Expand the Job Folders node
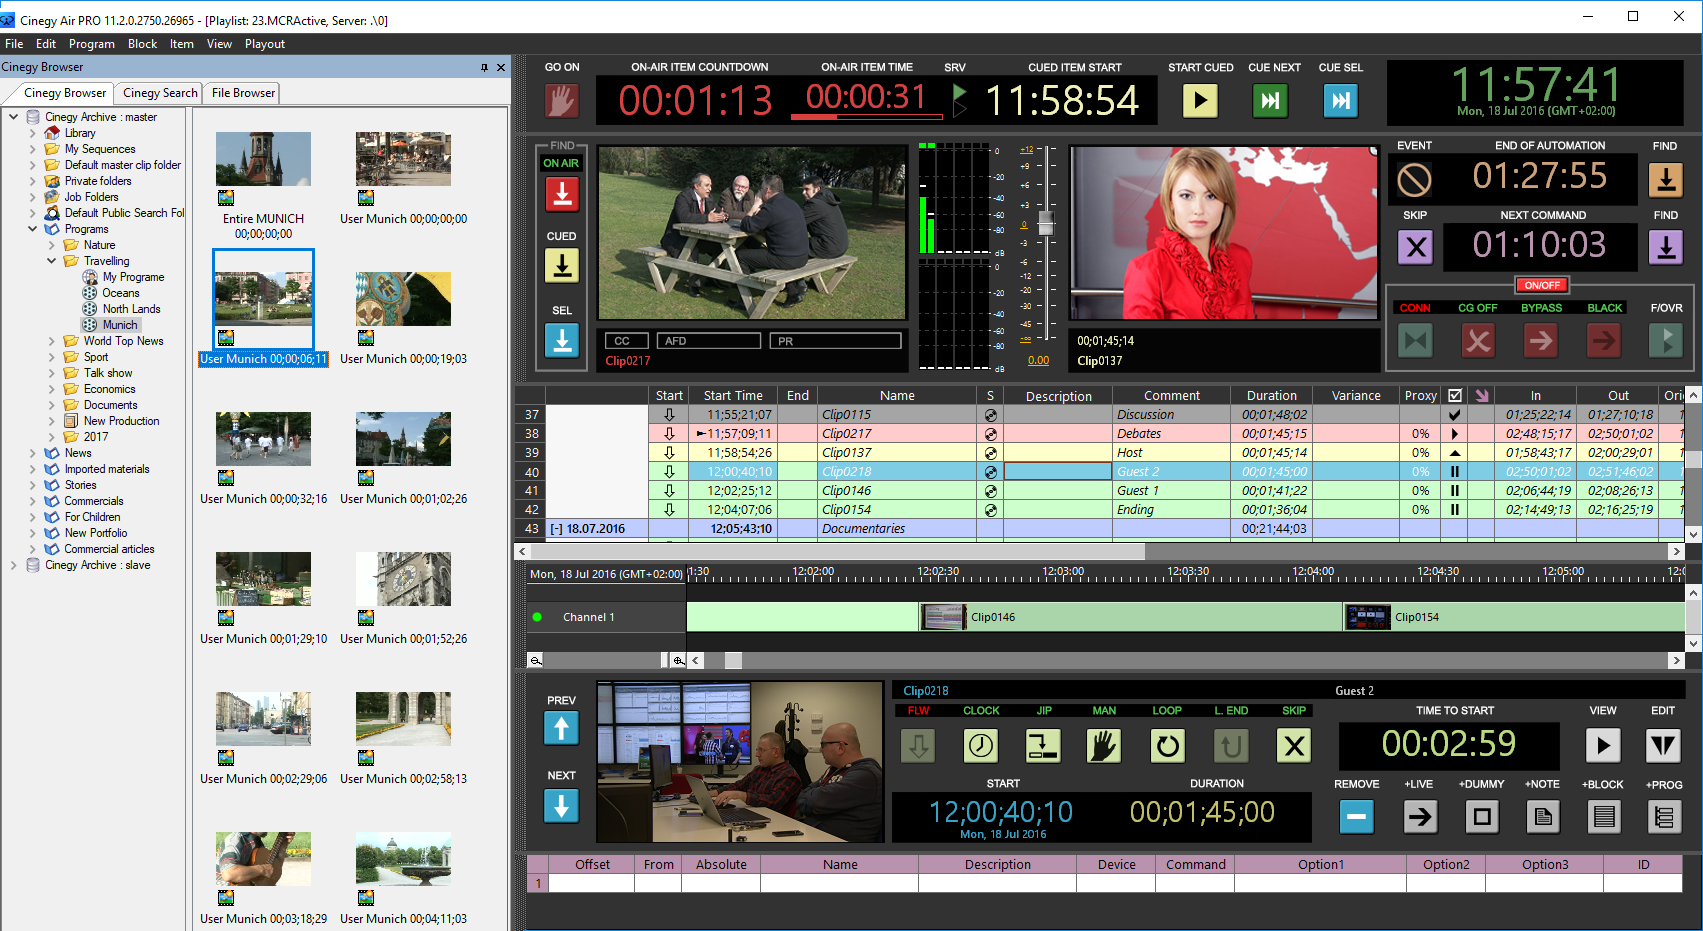Screen dimensions: 1703x931 32,197
